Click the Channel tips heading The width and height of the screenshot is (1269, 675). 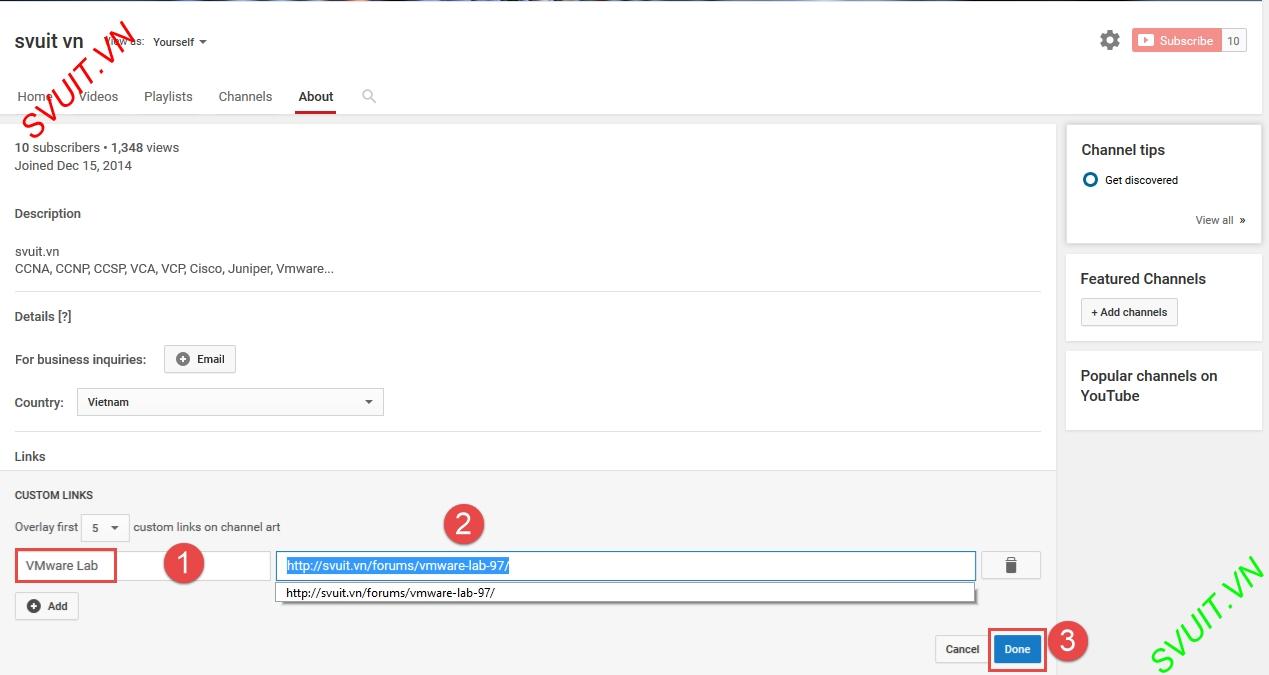(x=1123, y=150)
